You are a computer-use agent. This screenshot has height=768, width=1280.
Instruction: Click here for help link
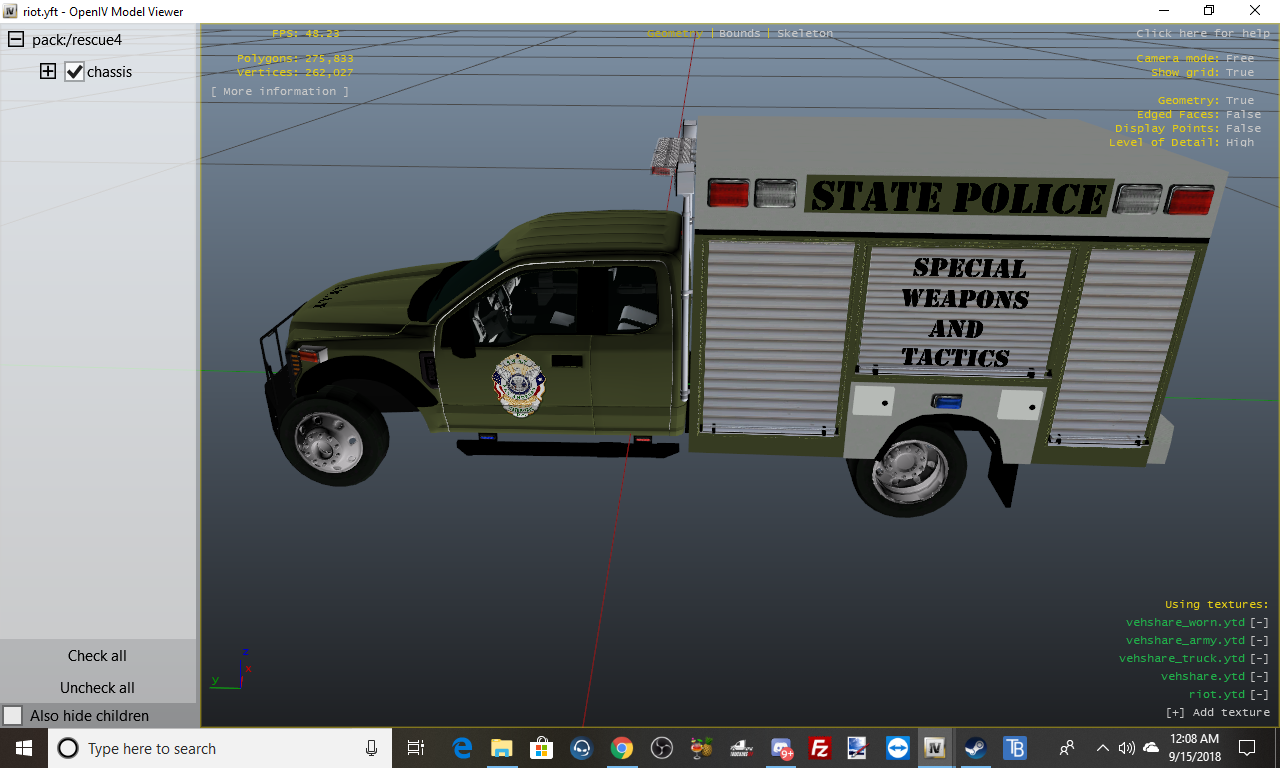1203,34
